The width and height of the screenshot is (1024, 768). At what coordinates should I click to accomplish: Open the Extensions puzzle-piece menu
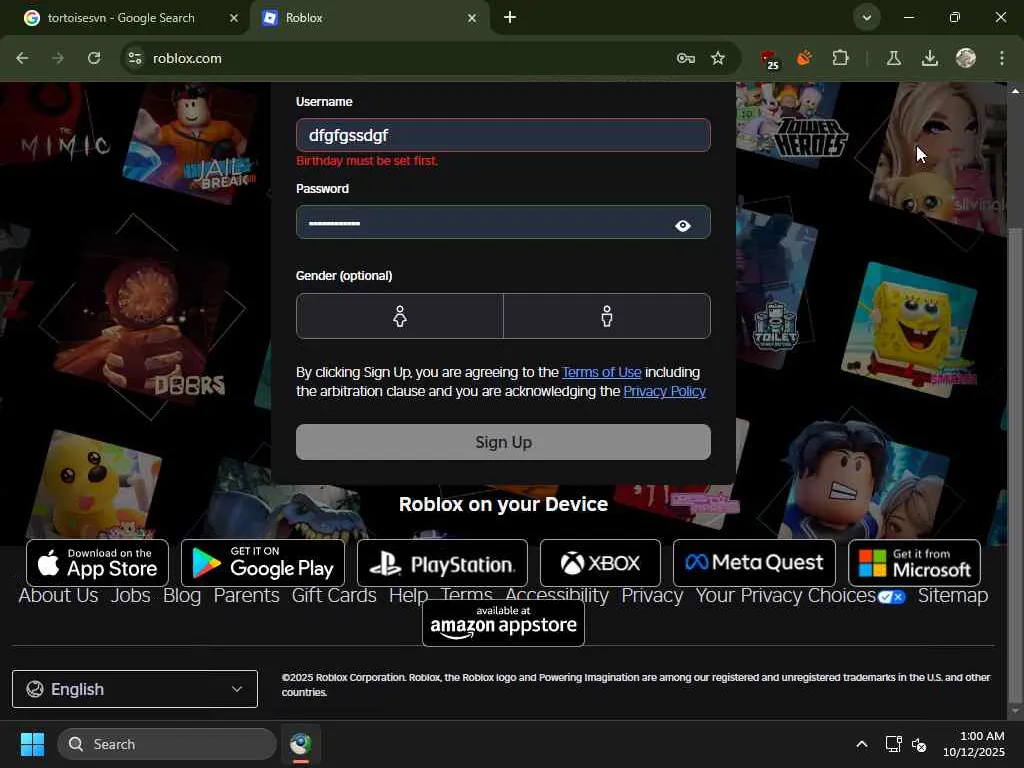click(840, 58)
